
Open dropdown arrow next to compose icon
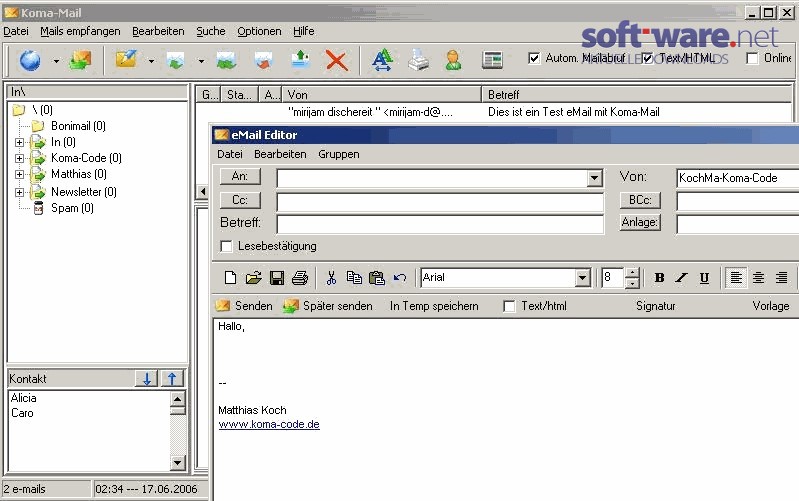151,61
